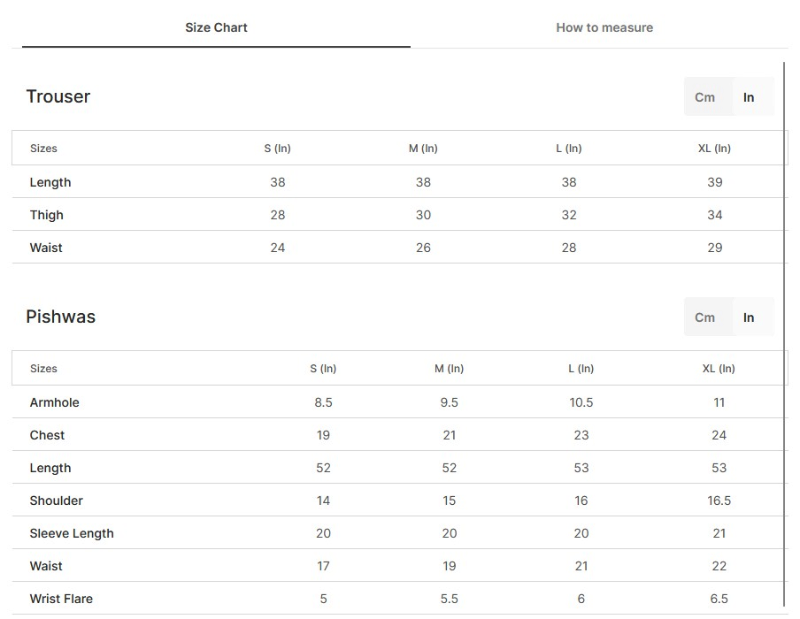Select the Size Chart tab
Screen dimensions: 800x619
point(216,28)
